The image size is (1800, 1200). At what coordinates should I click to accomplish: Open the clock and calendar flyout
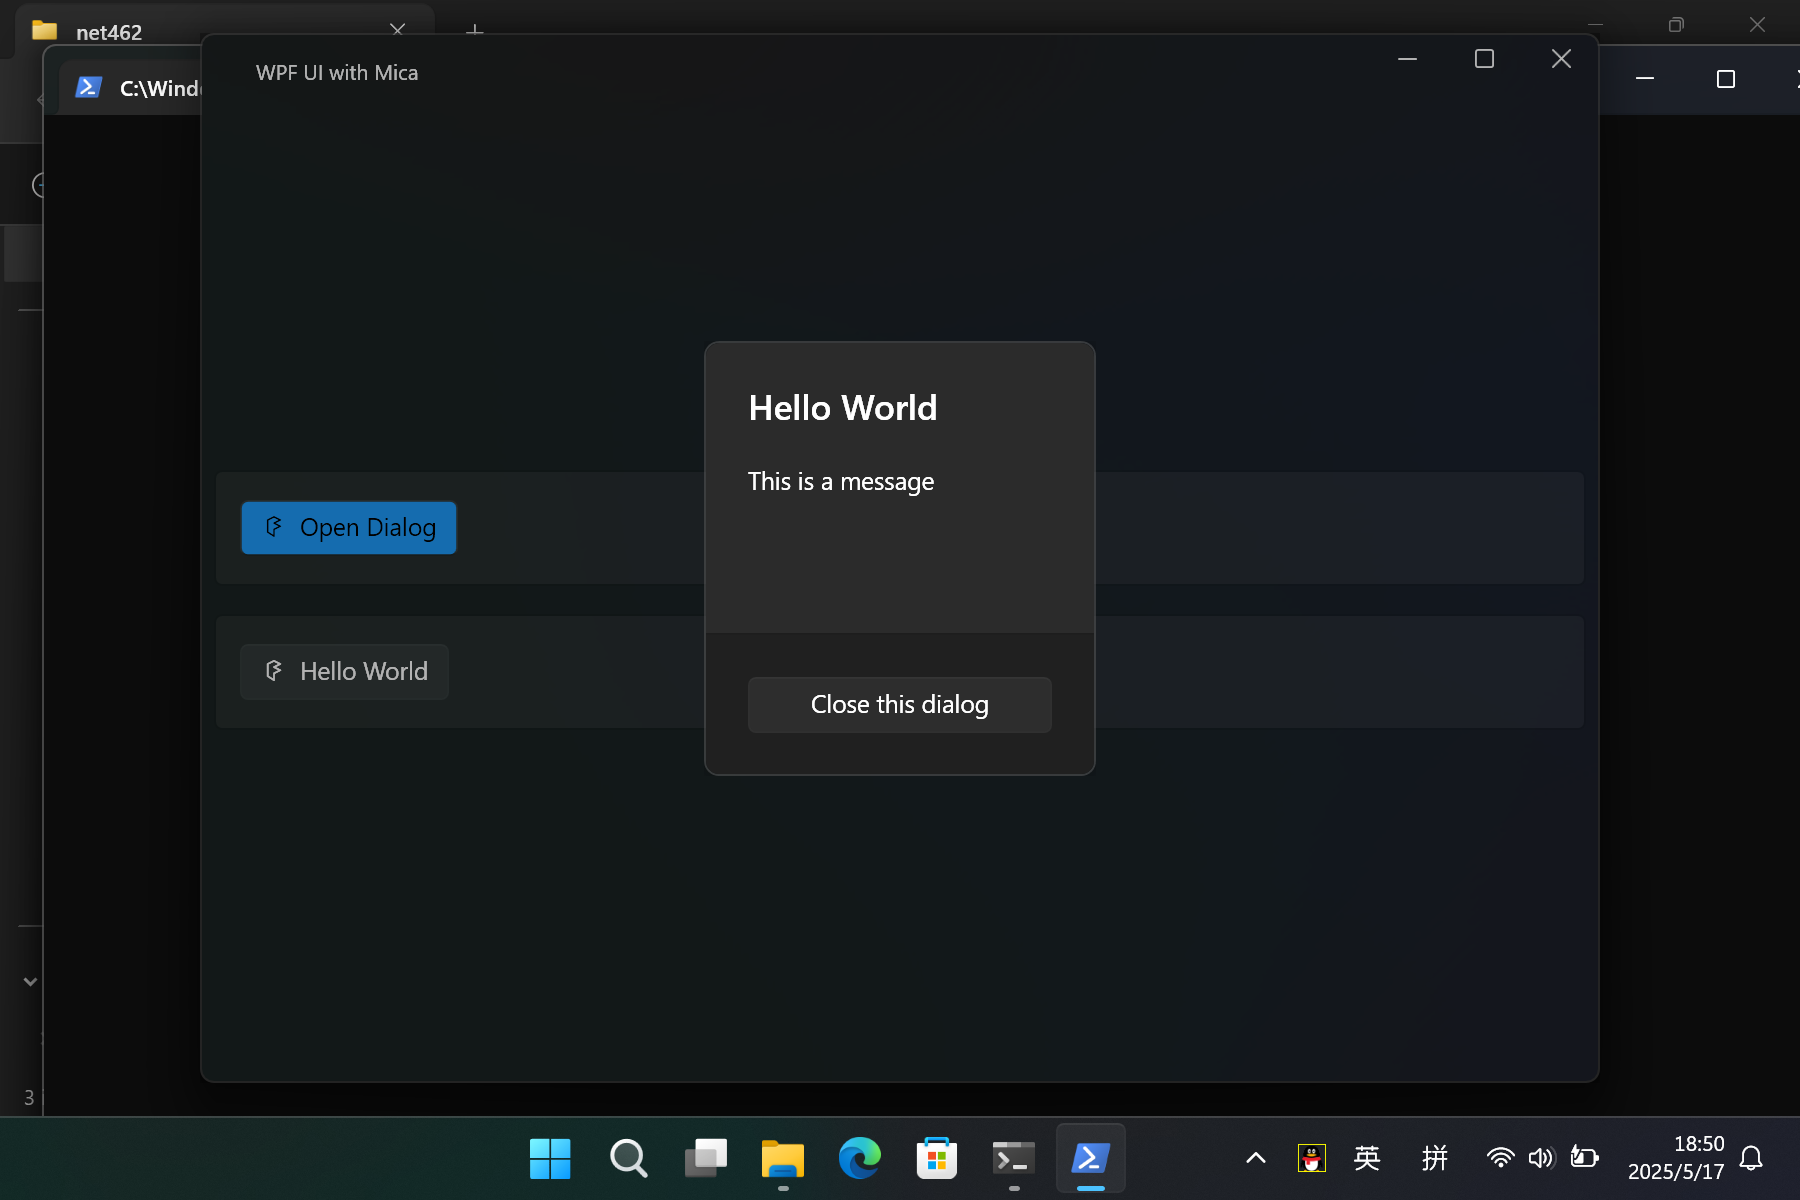point(1675,1158)
